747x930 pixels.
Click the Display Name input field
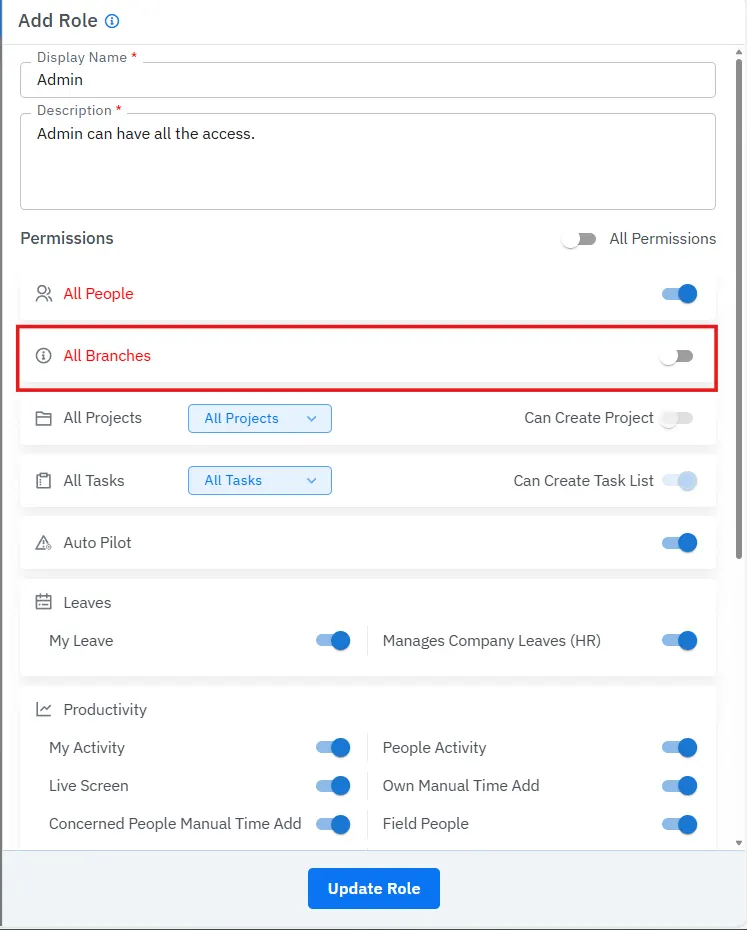[x=367, y=80]
